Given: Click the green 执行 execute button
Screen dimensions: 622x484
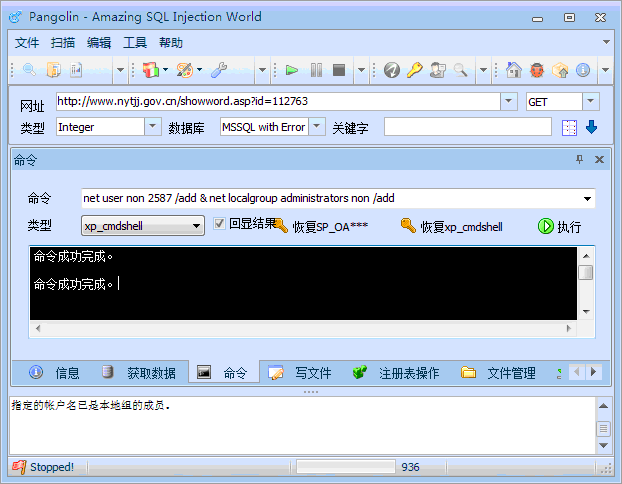Looking at the screenshot, I should [559, 227].
